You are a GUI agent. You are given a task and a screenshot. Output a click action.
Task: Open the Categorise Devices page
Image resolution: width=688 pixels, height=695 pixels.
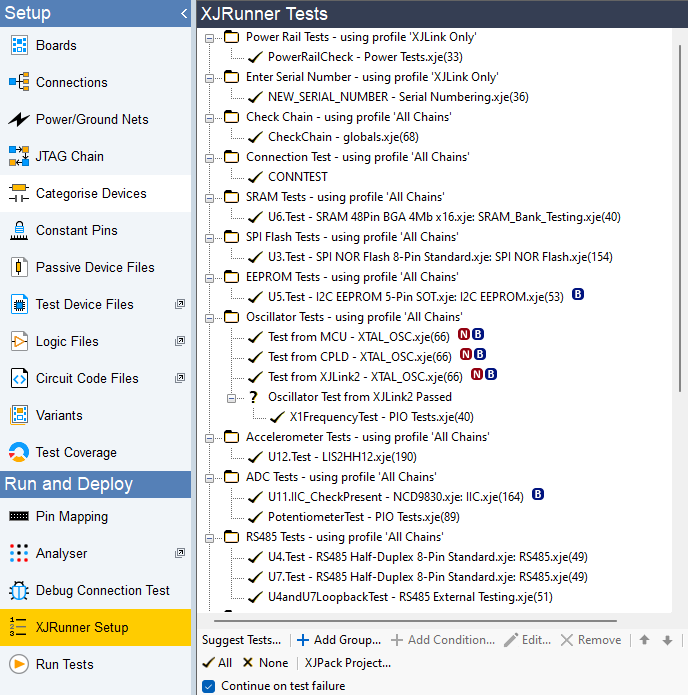[x=91, y=193]
